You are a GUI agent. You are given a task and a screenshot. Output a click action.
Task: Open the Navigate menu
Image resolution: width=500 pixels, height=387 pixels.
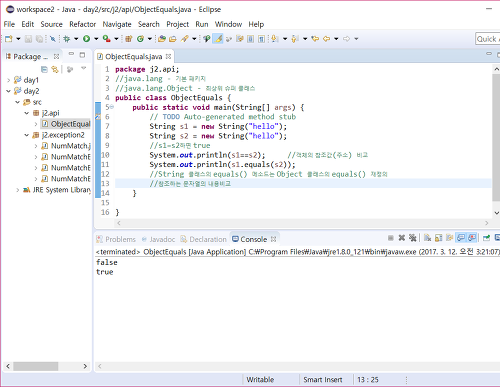pos(117,24)
